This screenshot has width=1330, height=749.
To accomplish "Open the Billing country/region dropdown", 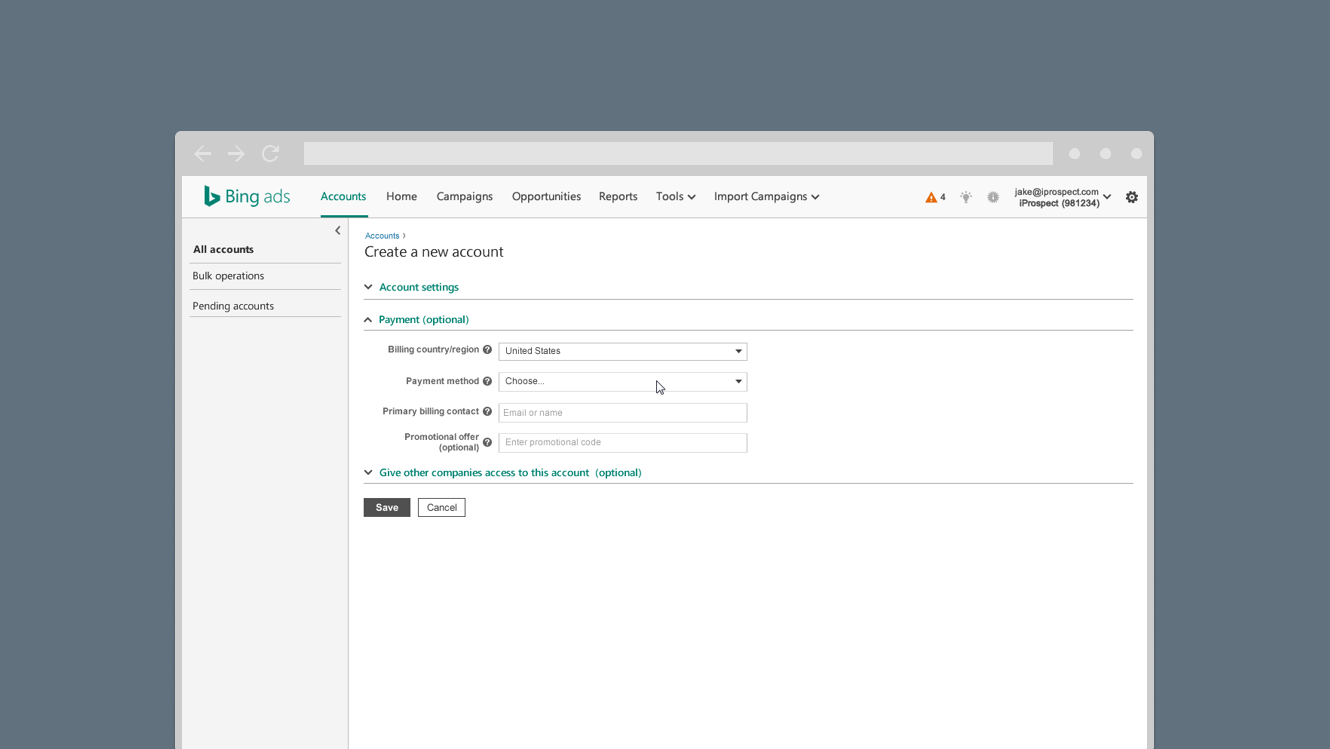I will coord(622,351).
